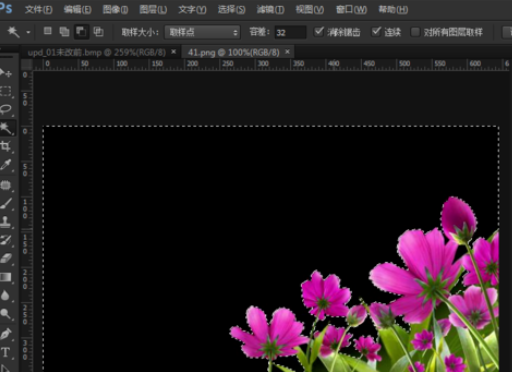Open the 帮助(H) menu
The width and height of the screenshot is (512, 372).
click(x=393, y=10)
